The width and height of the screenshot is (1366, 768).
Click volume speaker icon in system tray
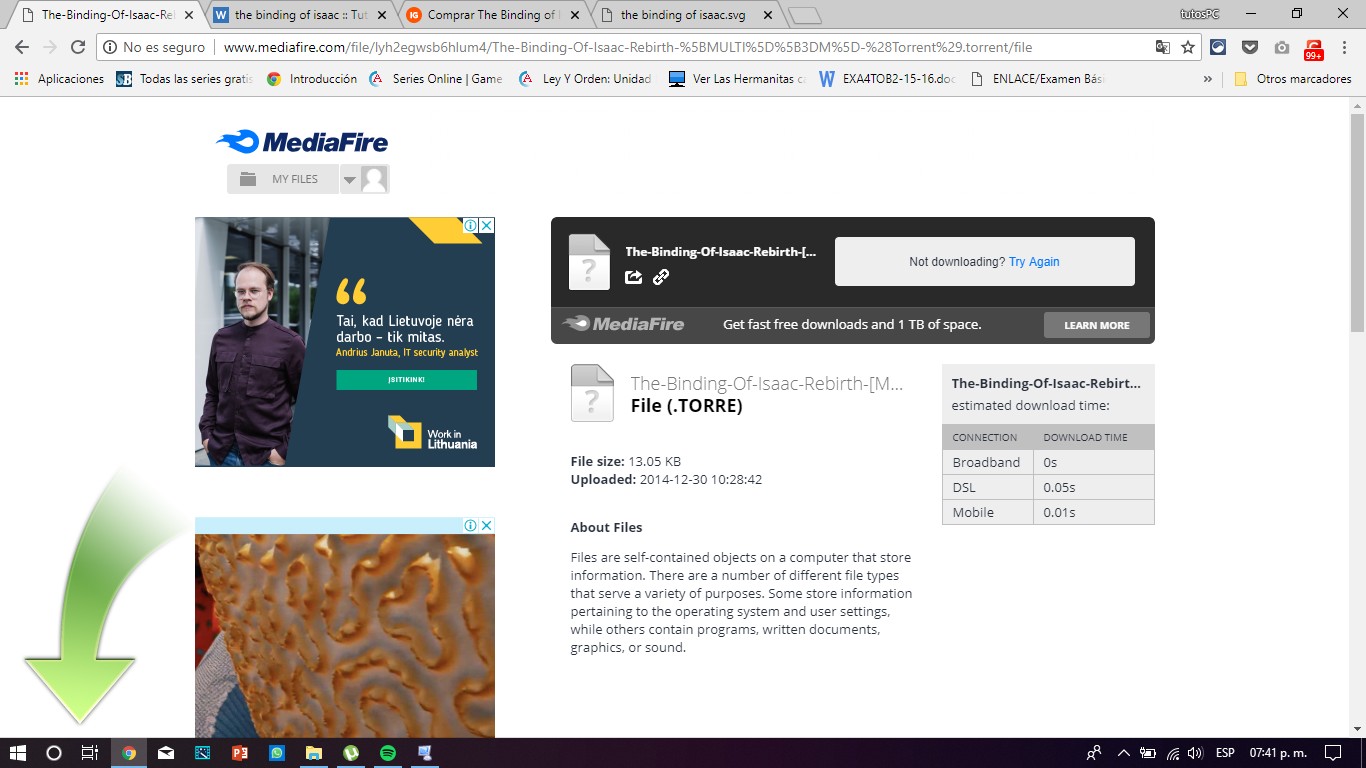1195,753
